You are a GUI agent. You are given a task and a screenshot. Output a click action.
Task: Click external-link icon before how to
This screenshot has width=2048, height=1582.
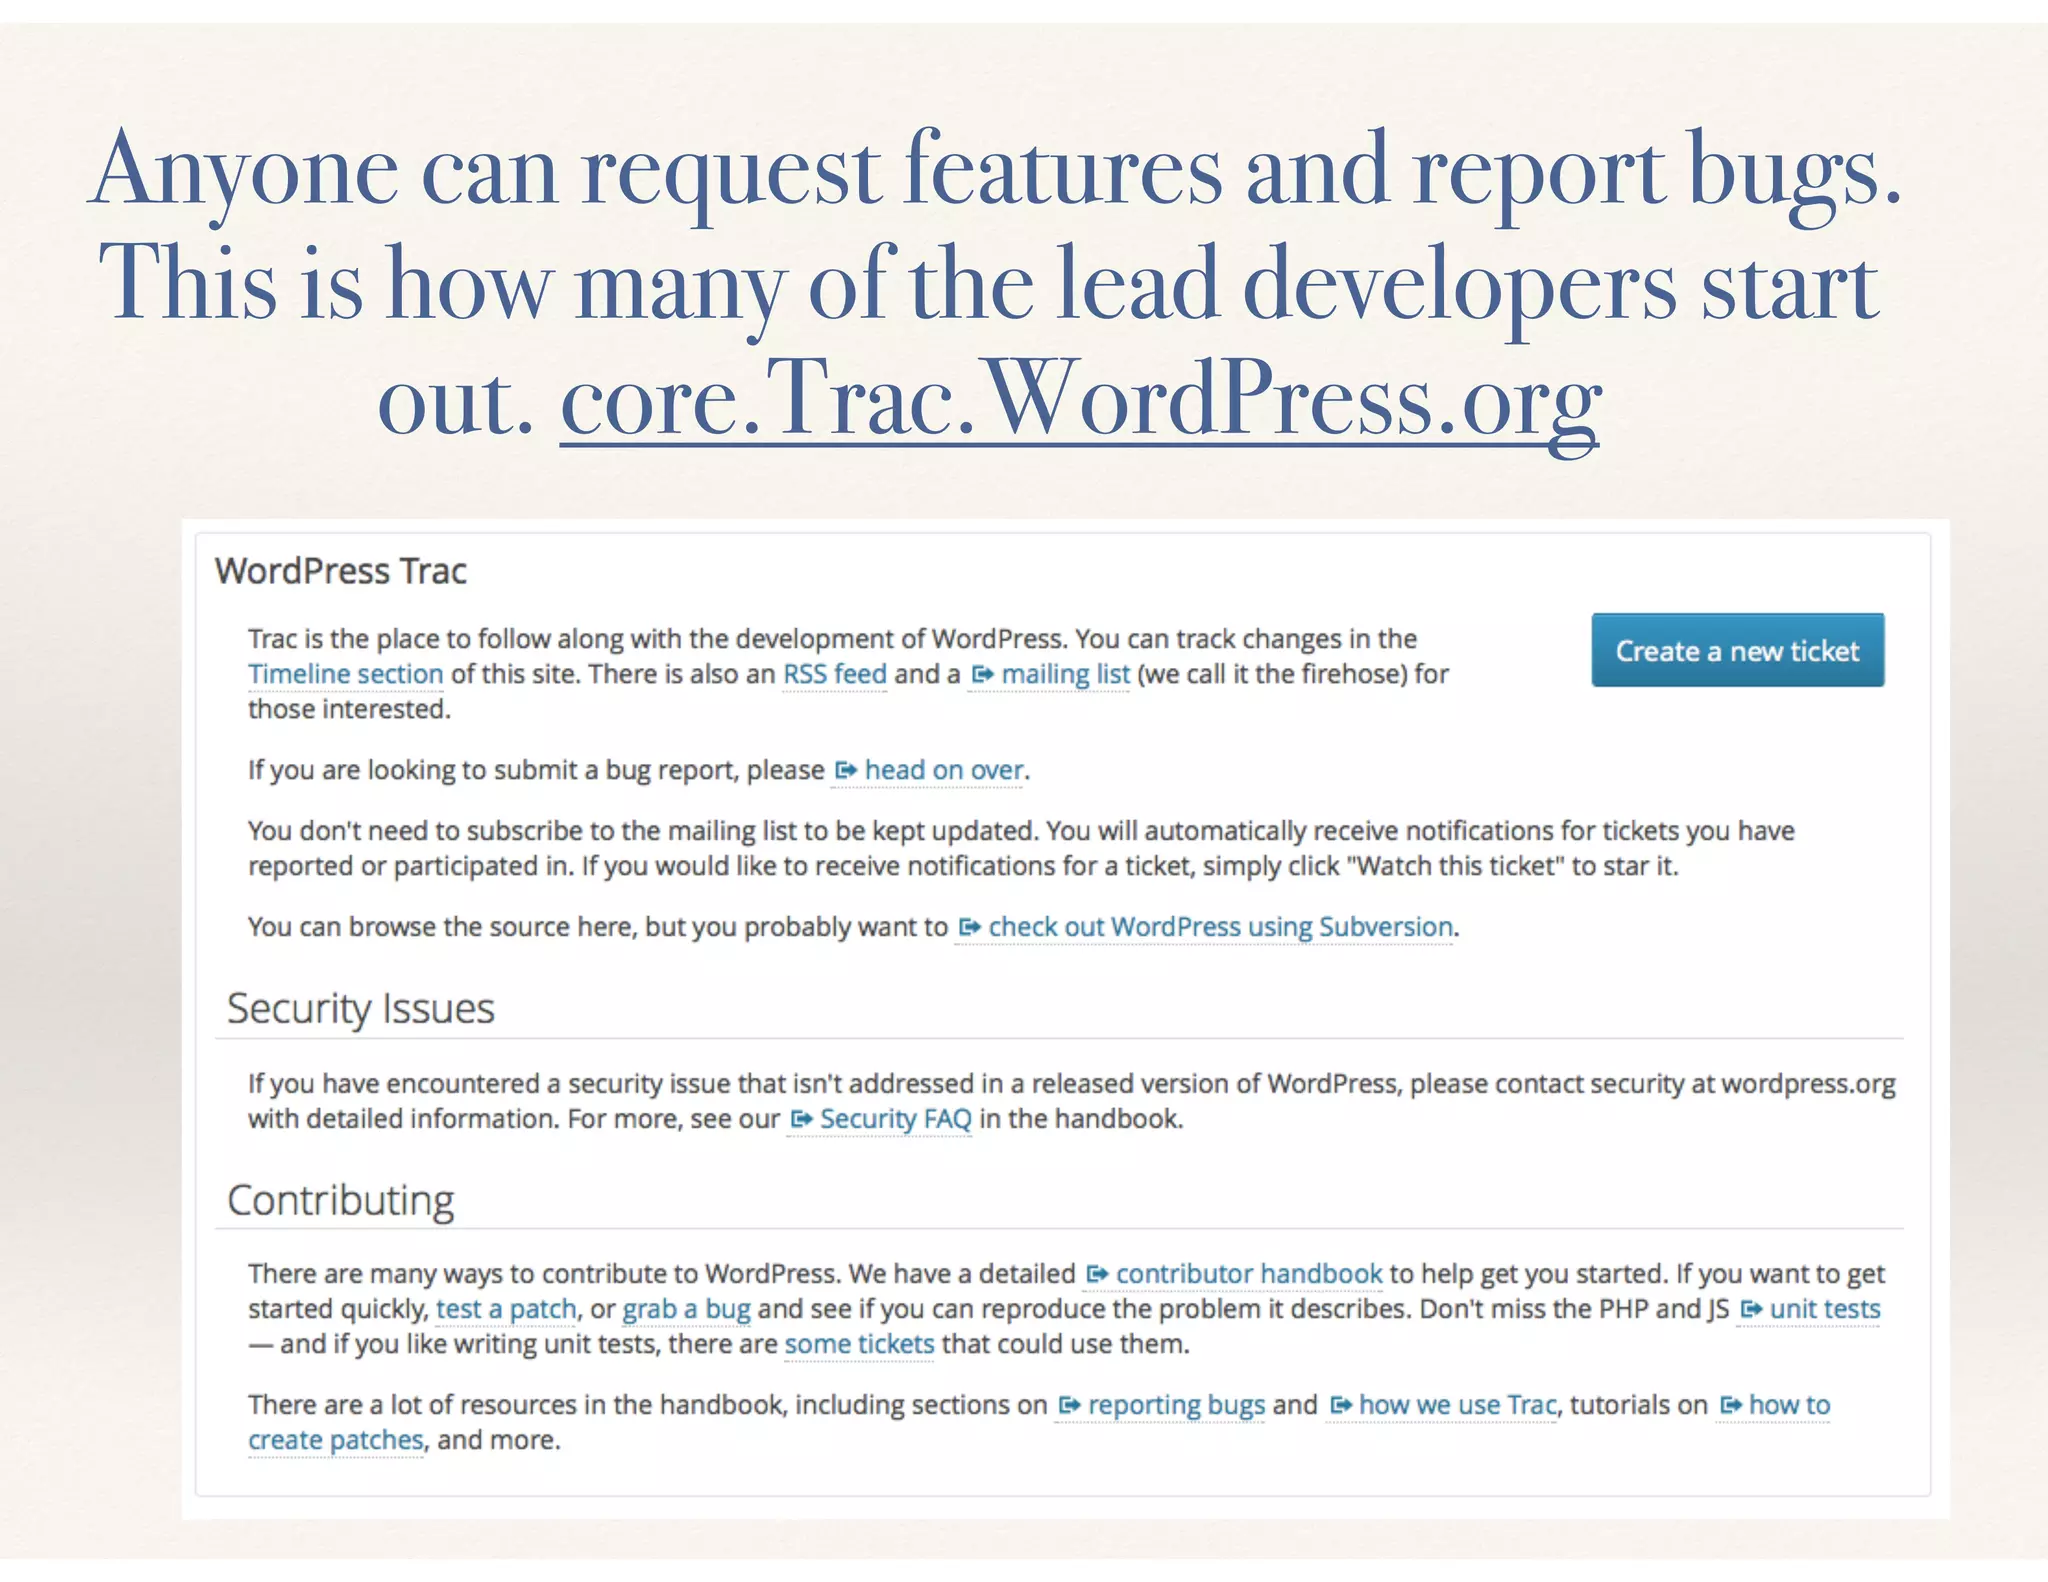click(1730, 1405)
